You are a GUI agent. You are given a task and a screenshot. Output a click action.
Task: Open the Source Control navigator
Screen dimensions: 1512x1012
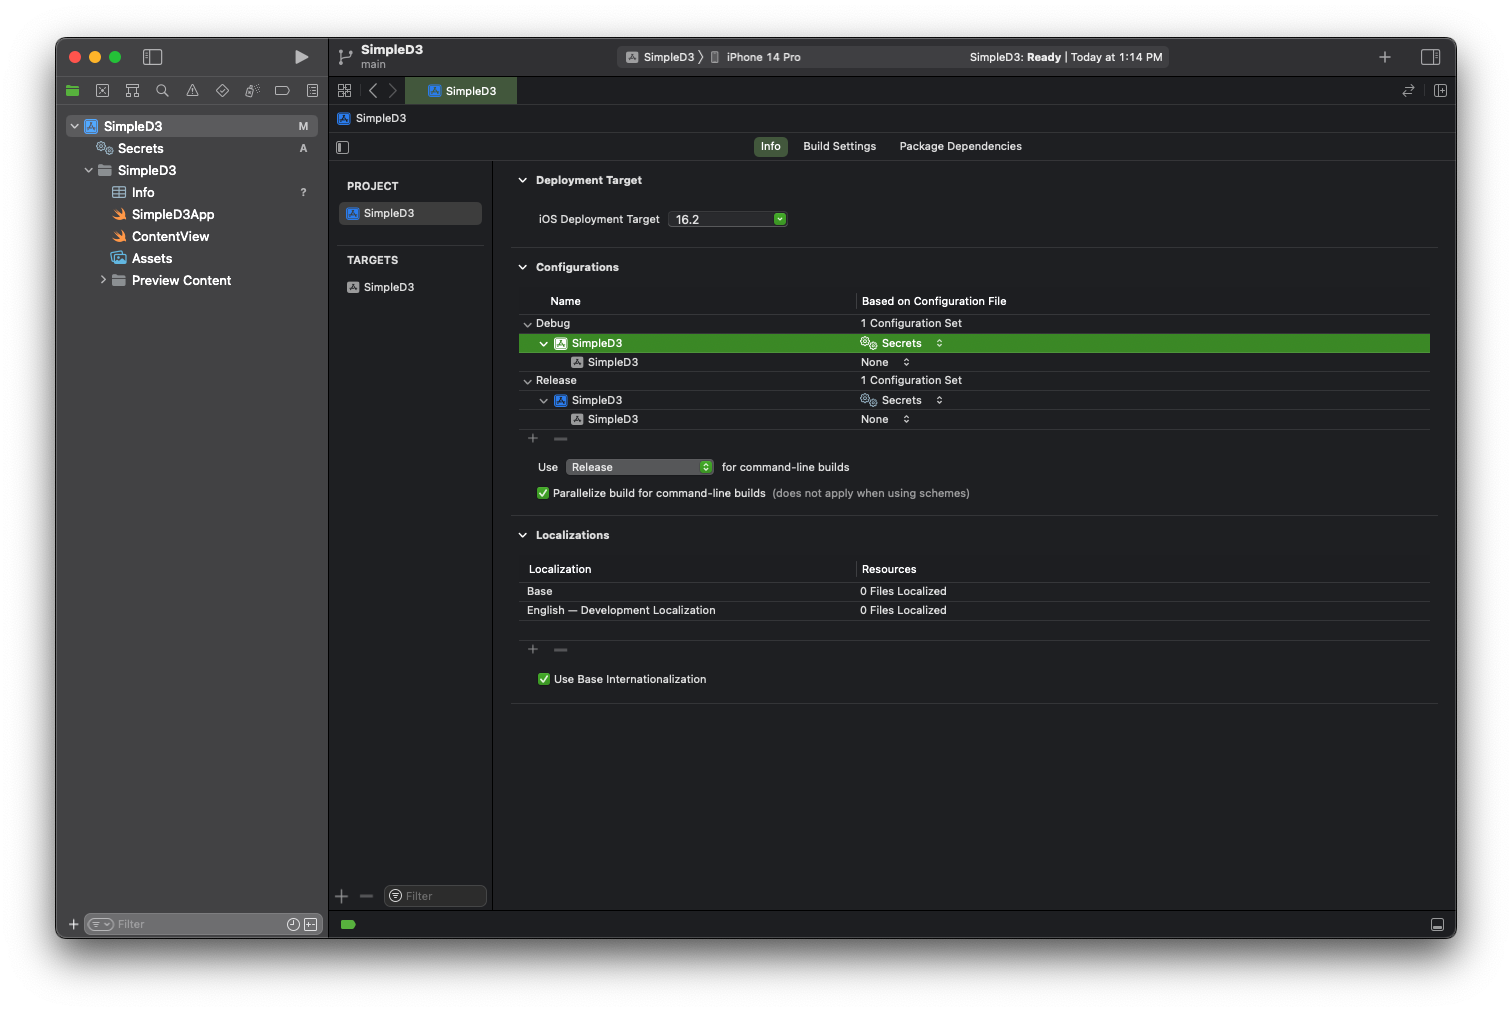click(102, 91)
